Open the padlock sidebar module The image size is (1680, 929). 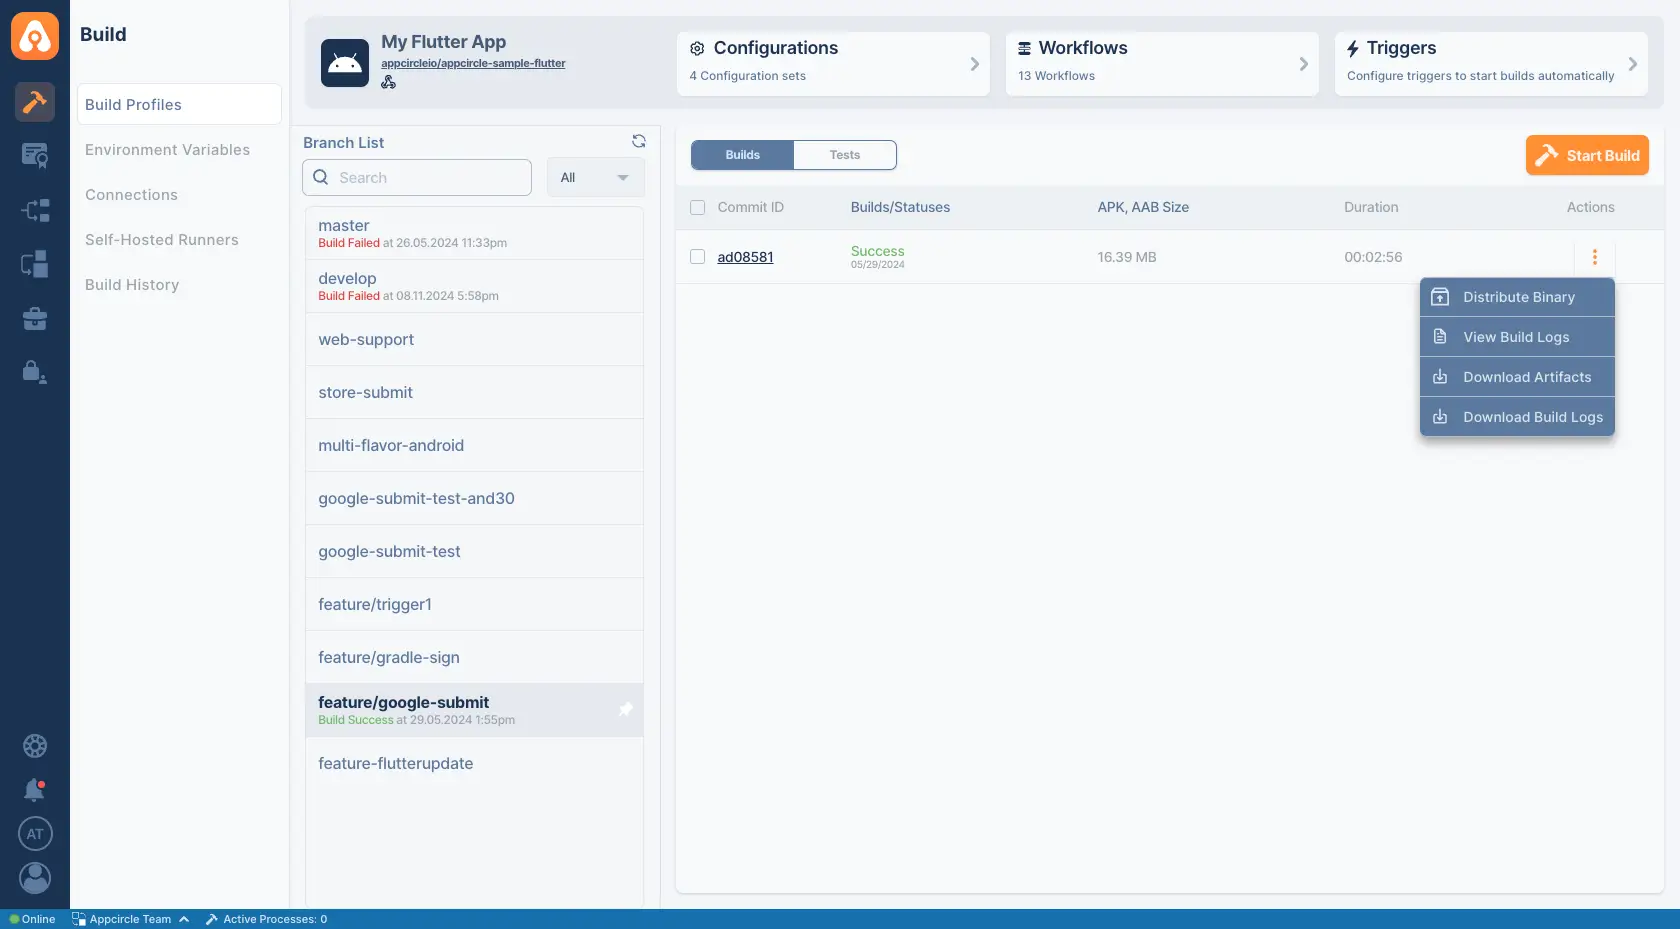coord(35,372)
